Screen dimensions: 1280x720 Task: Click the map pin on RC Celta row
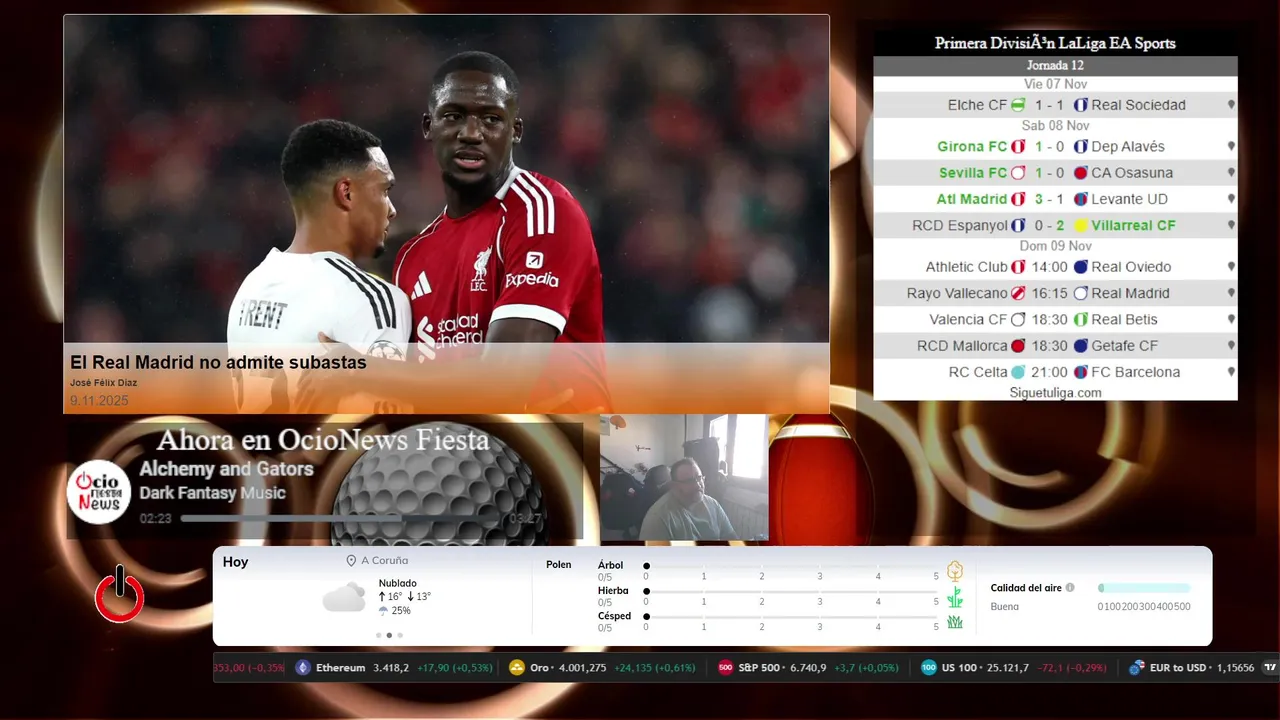[1231, 372]
